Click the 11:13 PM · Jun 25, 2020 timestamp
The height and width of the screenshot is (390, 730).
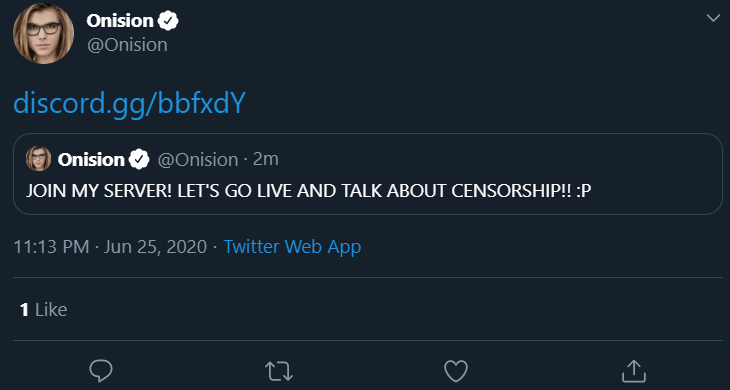point(110,246)
